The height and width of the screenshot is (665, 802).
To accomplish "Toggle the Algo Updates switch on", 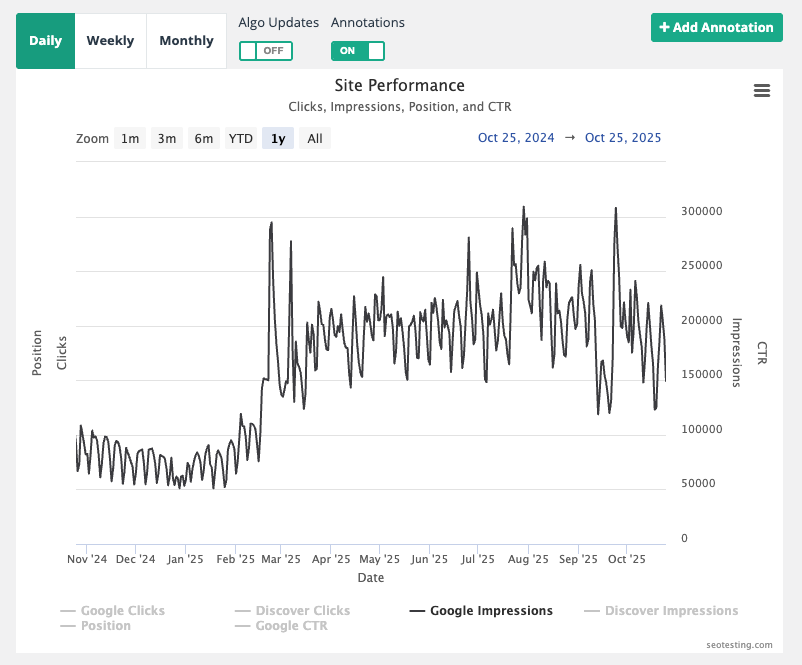I will [x=265, y=50].
